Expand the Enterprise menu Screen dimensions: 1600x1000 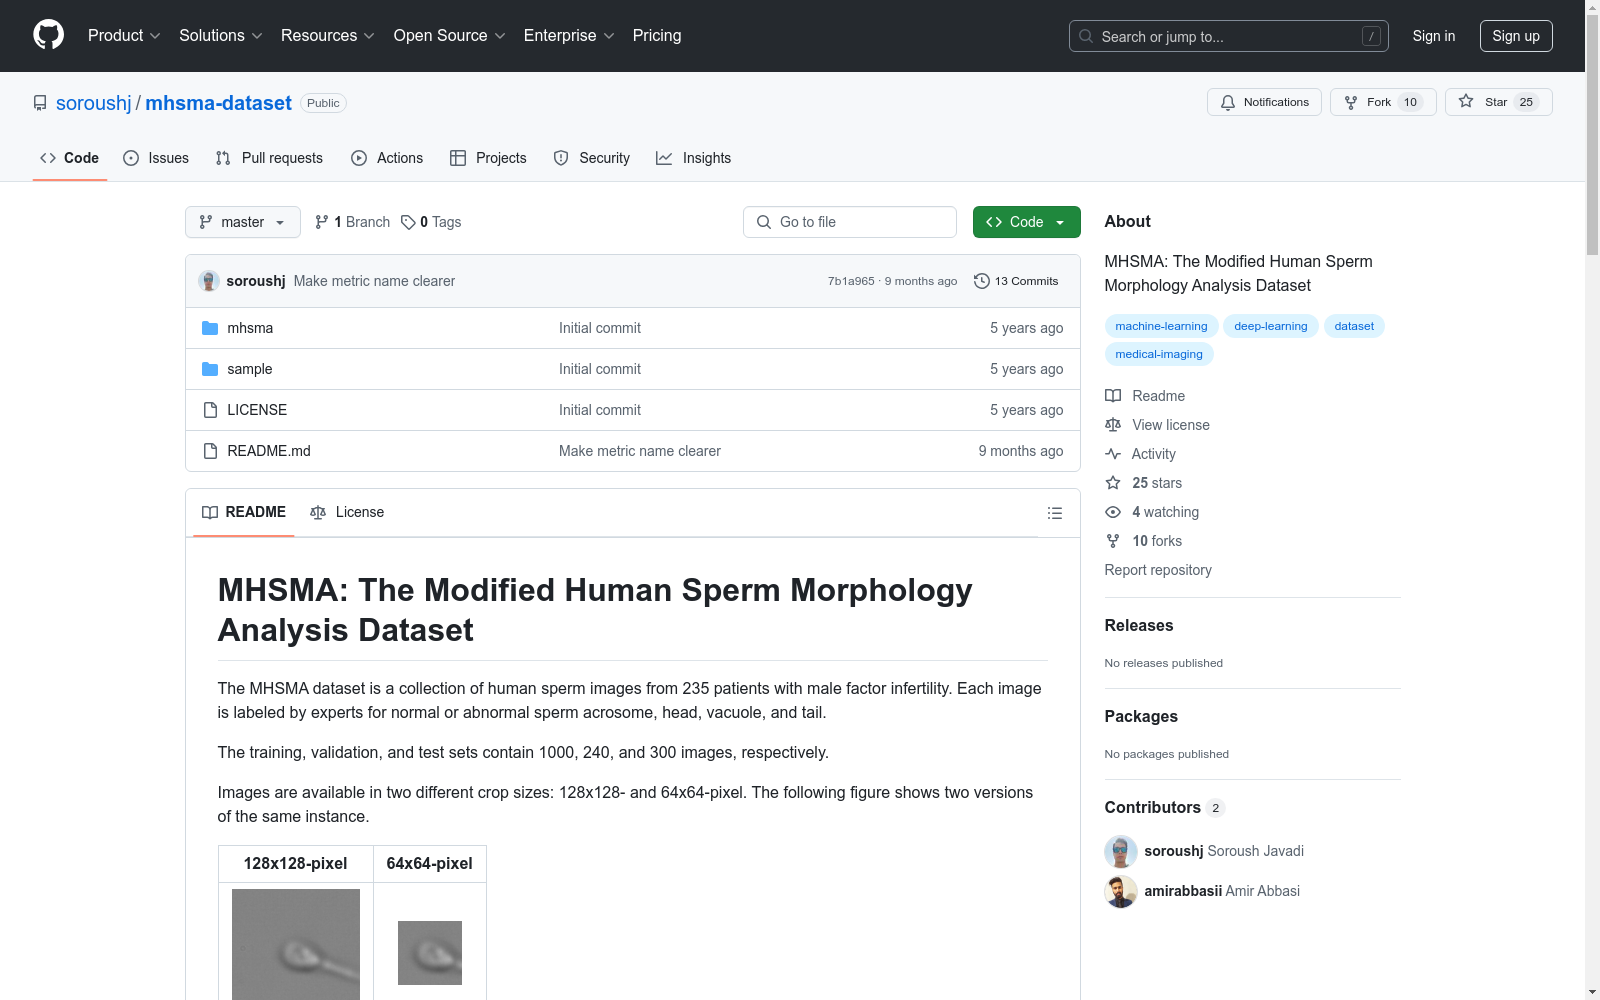coord(569,36)
